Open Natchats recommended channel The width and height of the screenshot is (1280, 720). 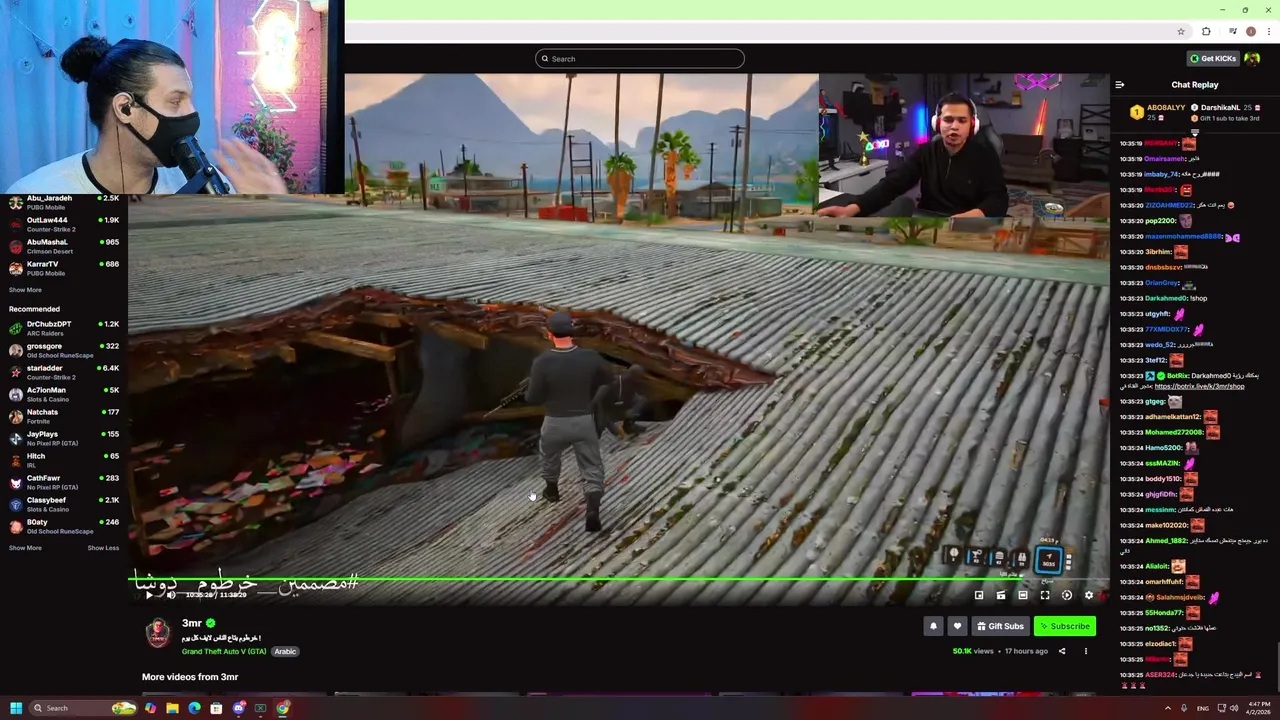[x=64, y=417]
